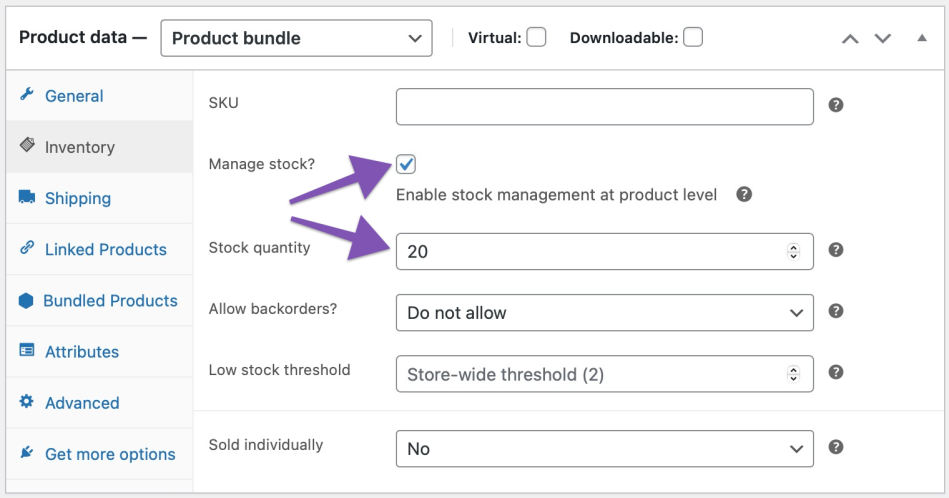
Task: Click the Low stock threshold help icon
Action: (x=836, y=372)
